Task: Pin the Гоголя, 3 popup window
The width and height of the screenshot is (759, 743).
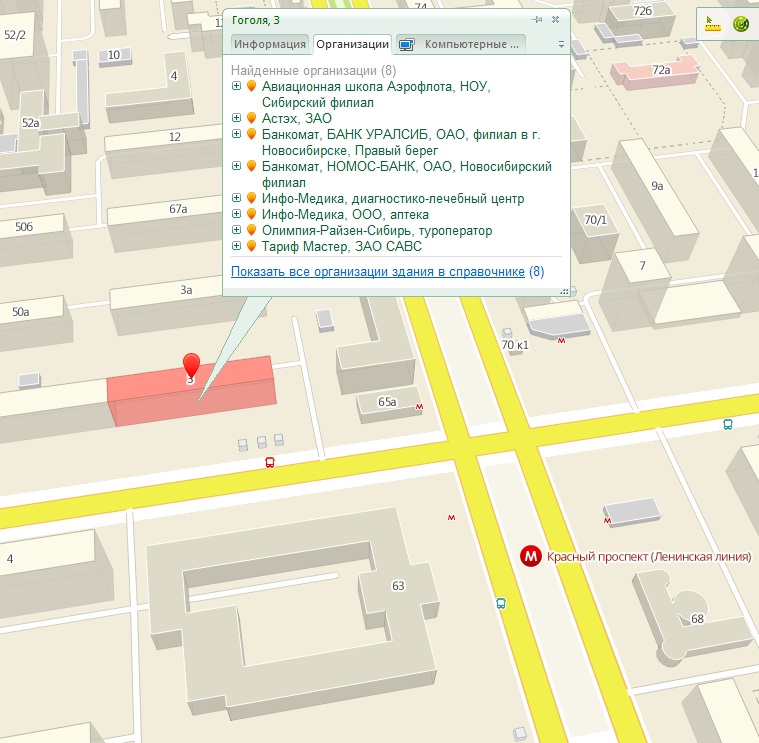Action: pyautogui.click(x=538, y=19)
